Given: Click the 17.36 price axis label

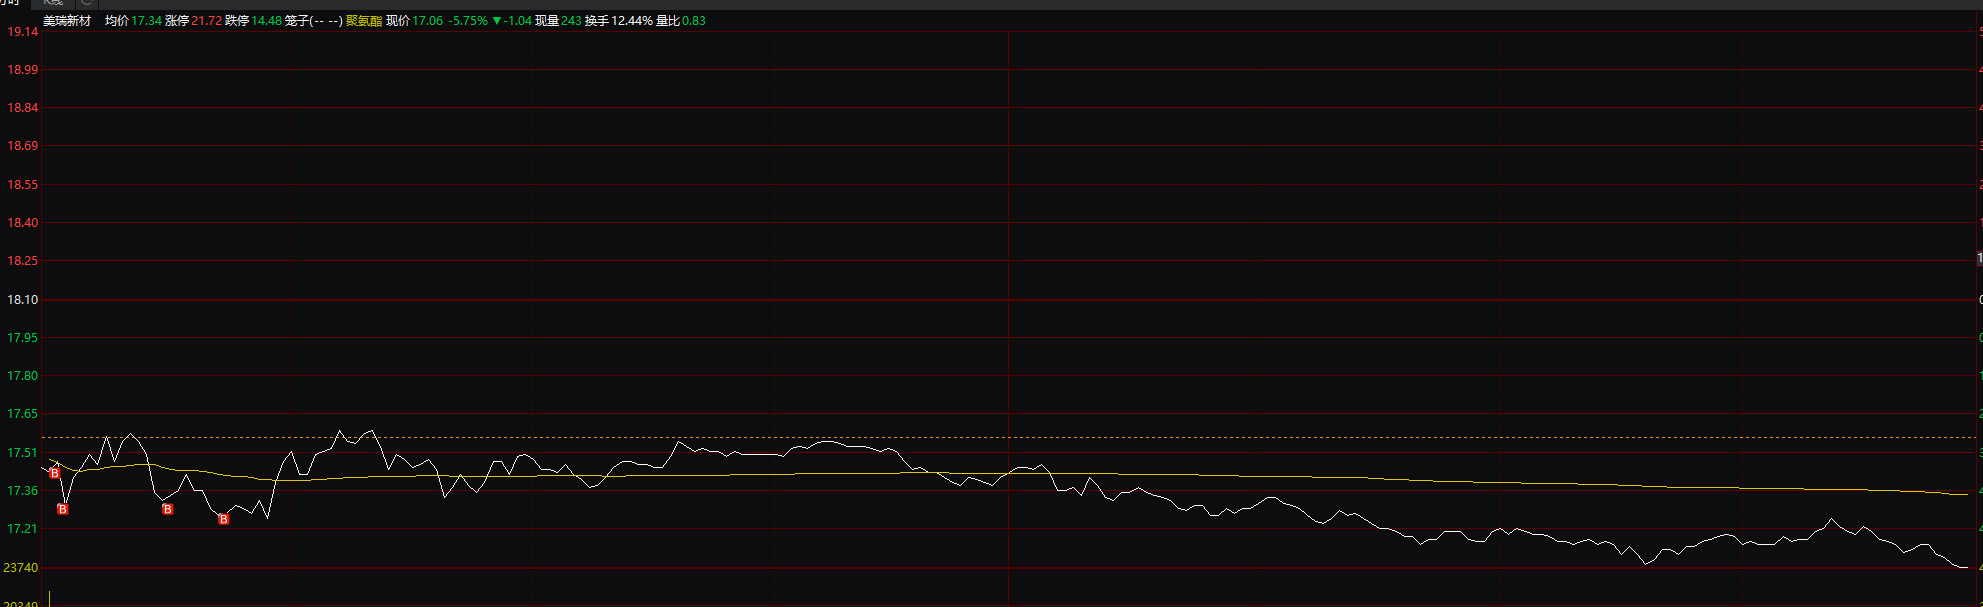Looking at the screenshot, I should (x=23, y=491).
